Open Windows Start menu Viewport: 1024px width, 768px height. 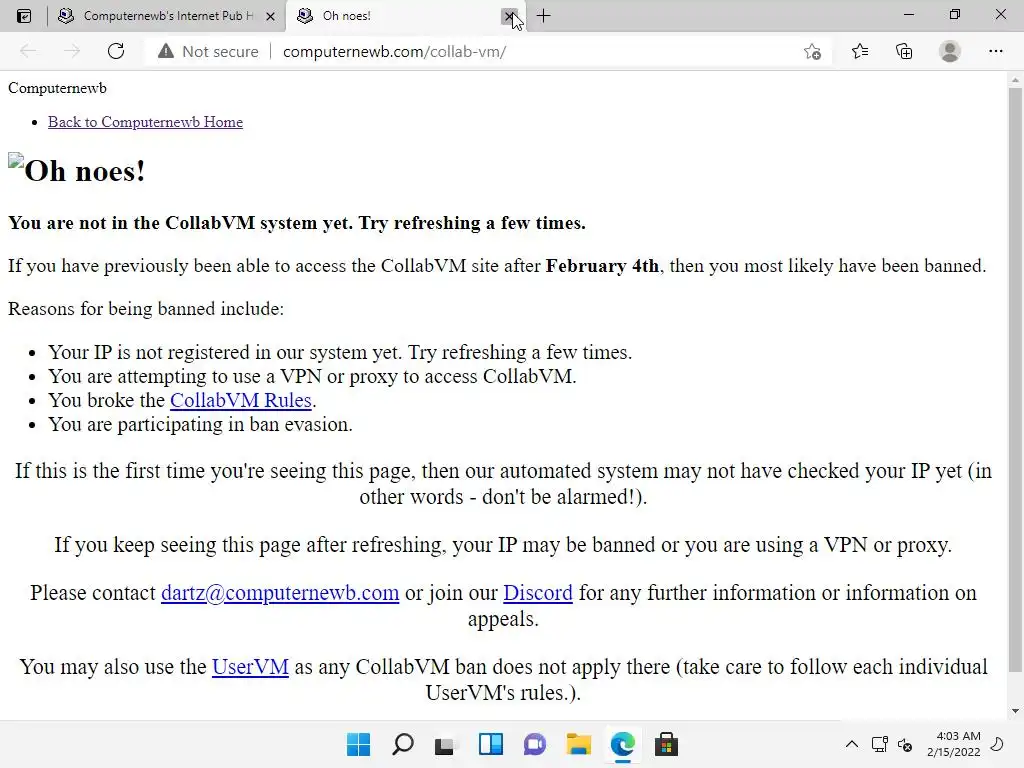pos(359,744)
